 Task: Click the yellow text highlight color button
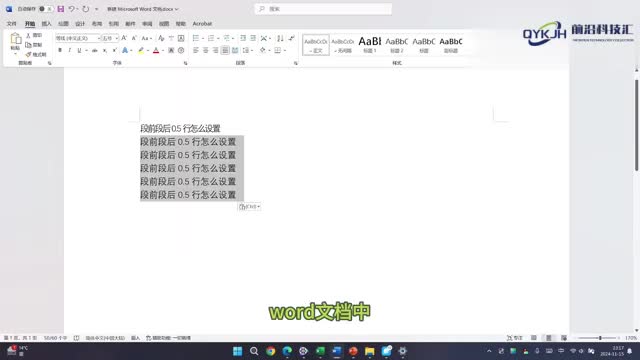pos(141,51)
